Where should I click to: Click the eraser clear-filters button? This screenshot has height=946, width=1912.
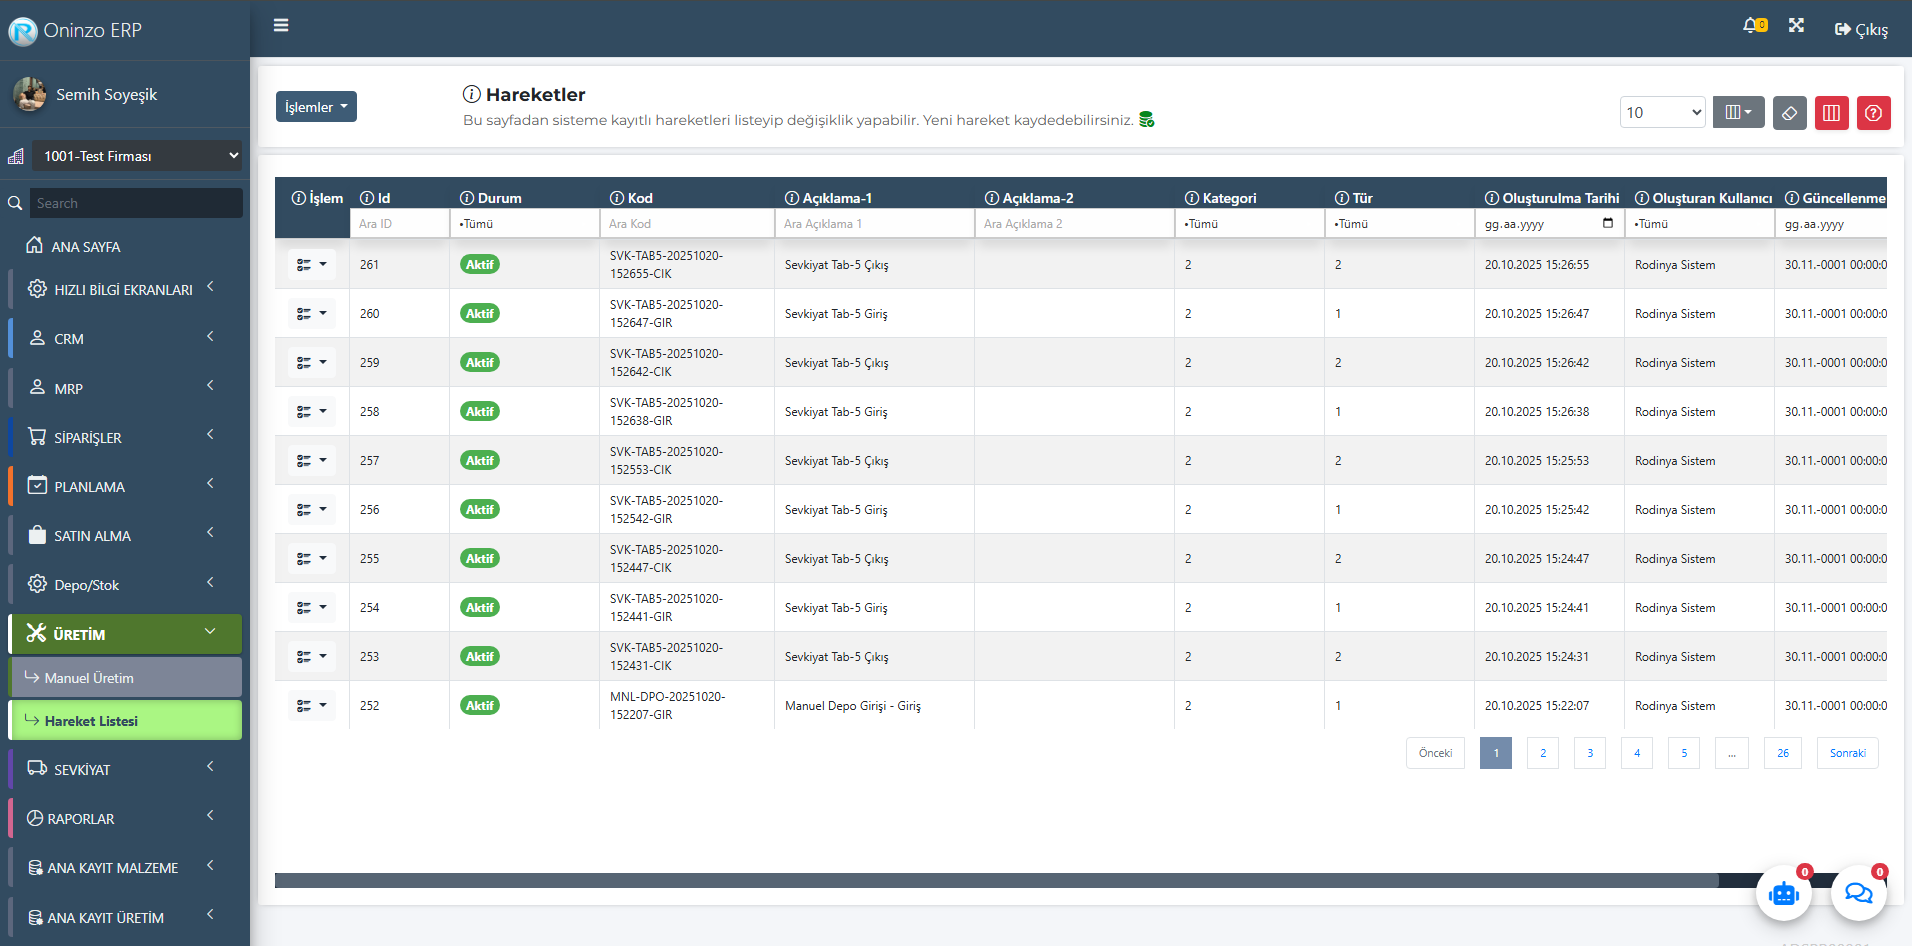click(1789, 113)
